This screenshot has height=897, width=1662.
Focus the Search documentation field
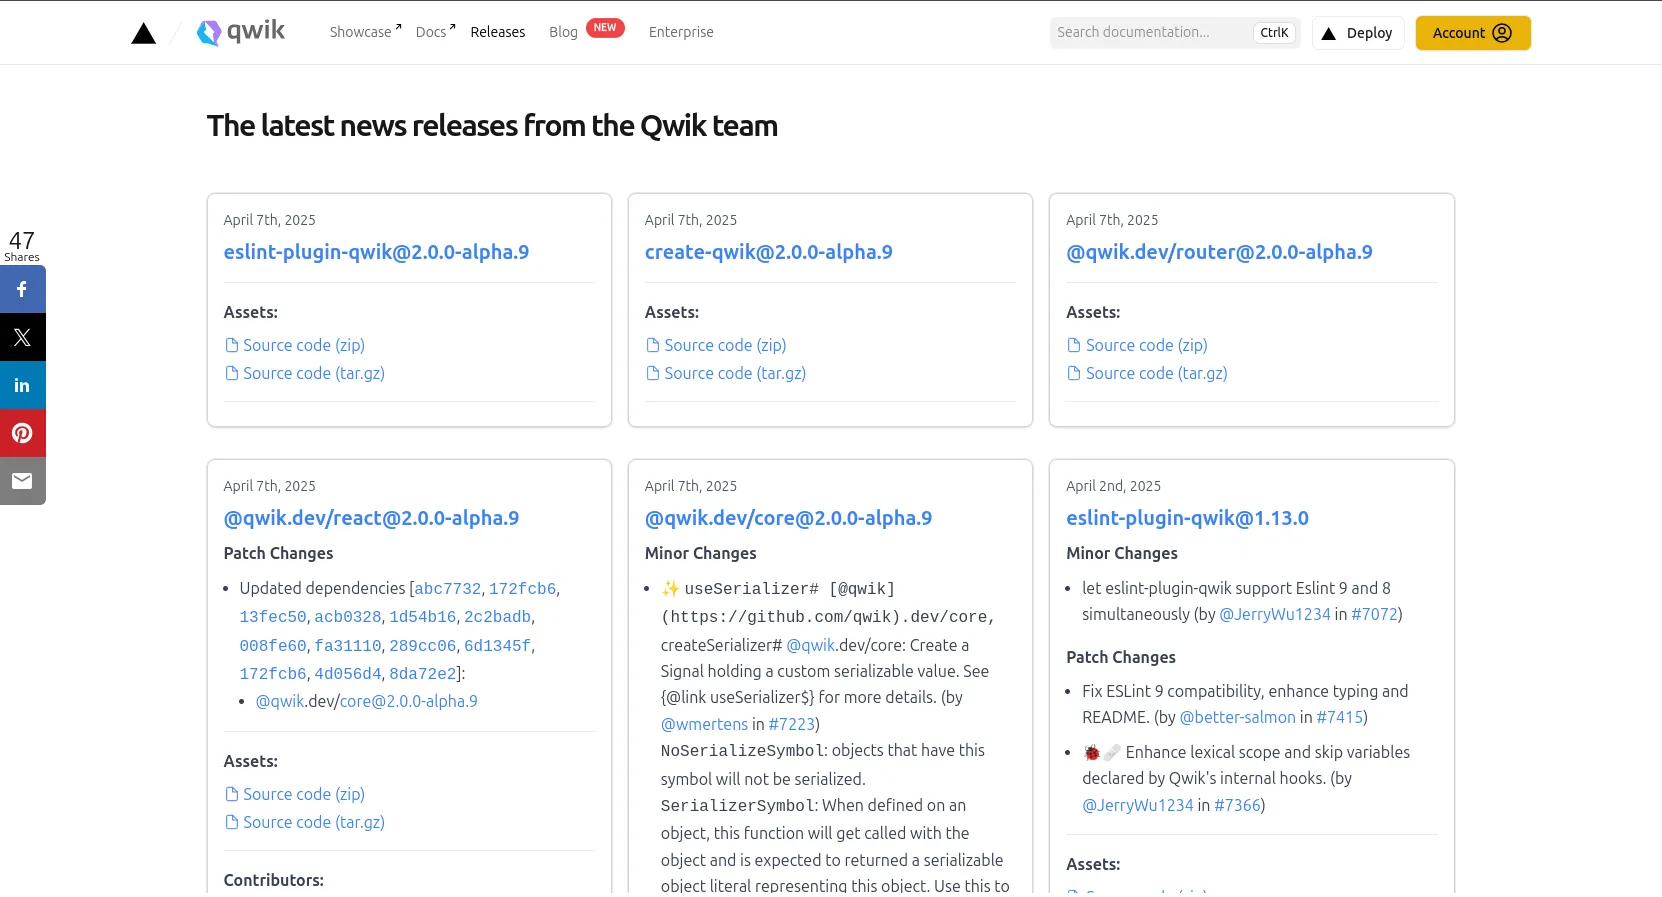click(x=1150, y=32)
